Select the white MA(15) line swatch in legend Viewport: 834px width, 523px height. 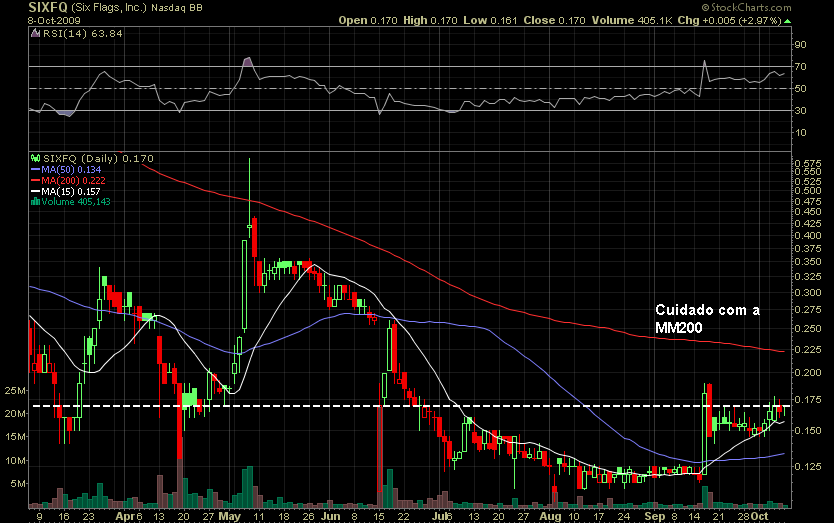point(36,192)
